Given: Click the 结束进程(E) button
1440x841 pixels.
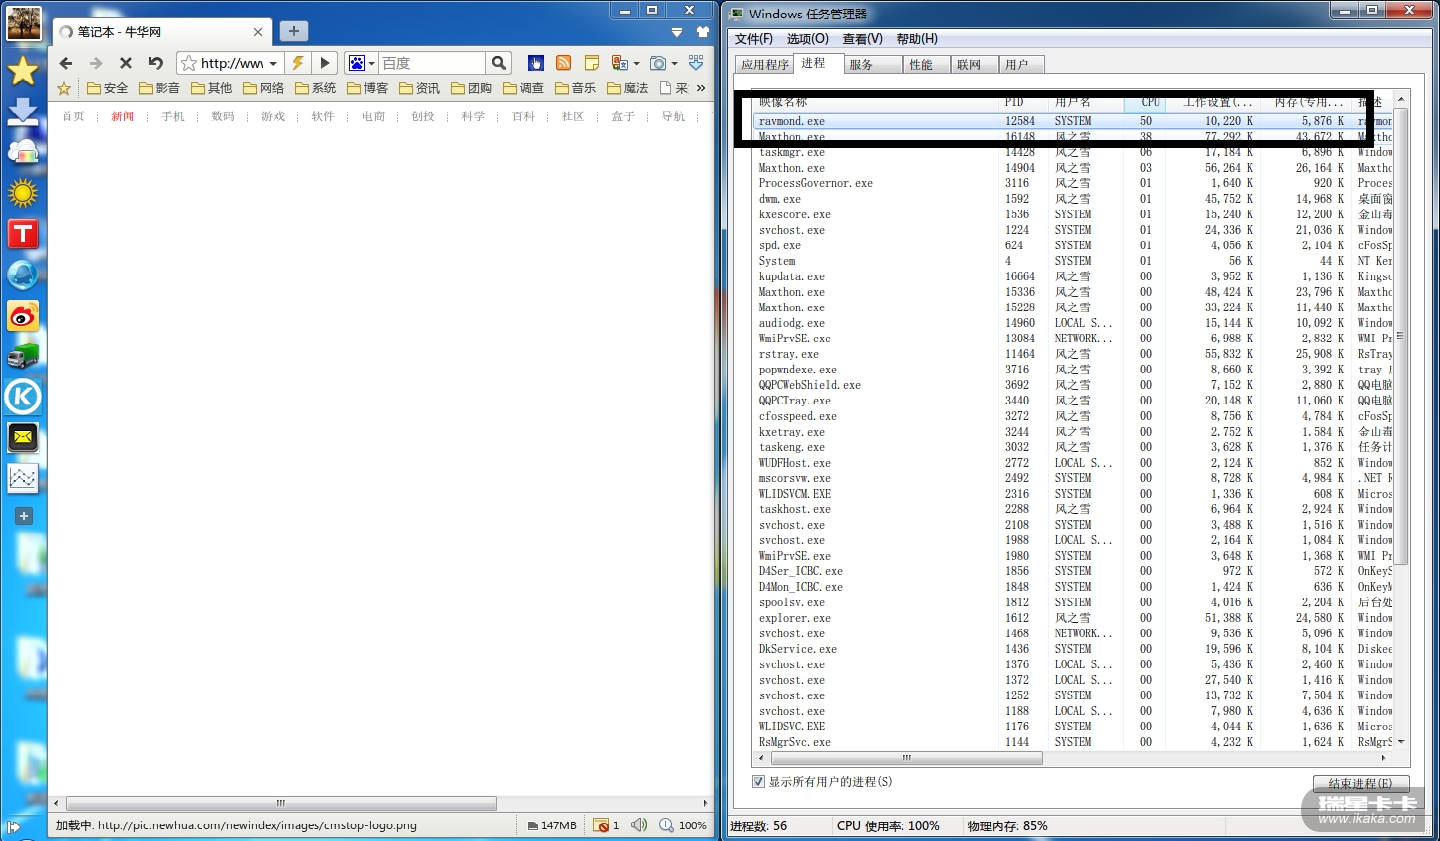Looking at the screenshot, I should (x=1361, y=784).
